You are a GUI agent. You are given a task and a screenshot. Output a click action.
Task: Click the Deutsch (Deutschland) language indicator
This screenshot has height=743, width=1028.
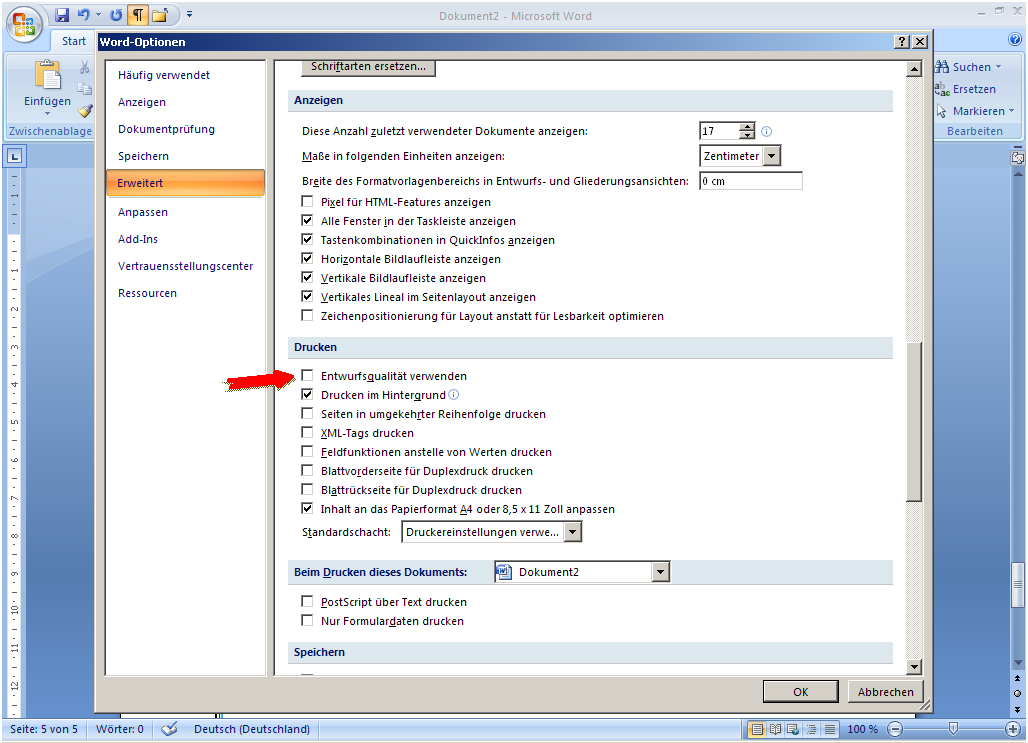(252, 729)
